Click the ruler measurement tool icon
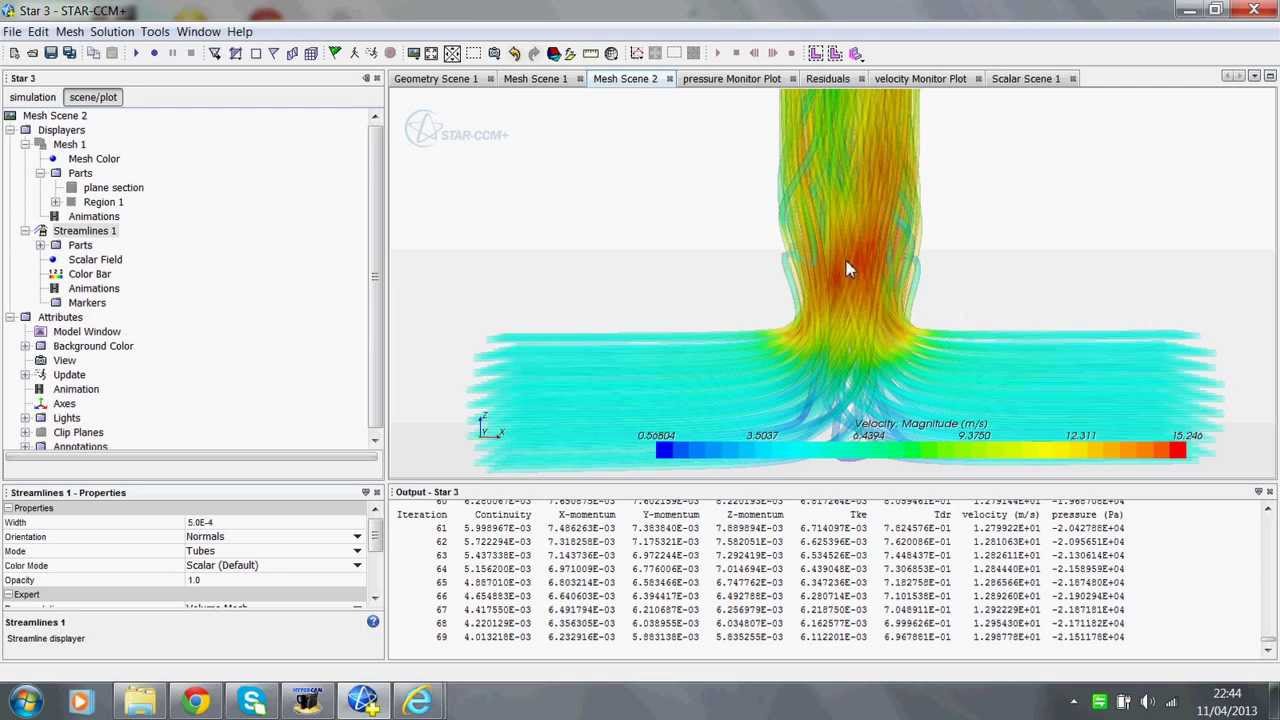Viewport: 1280px width, 720px height. click(590, 53)
